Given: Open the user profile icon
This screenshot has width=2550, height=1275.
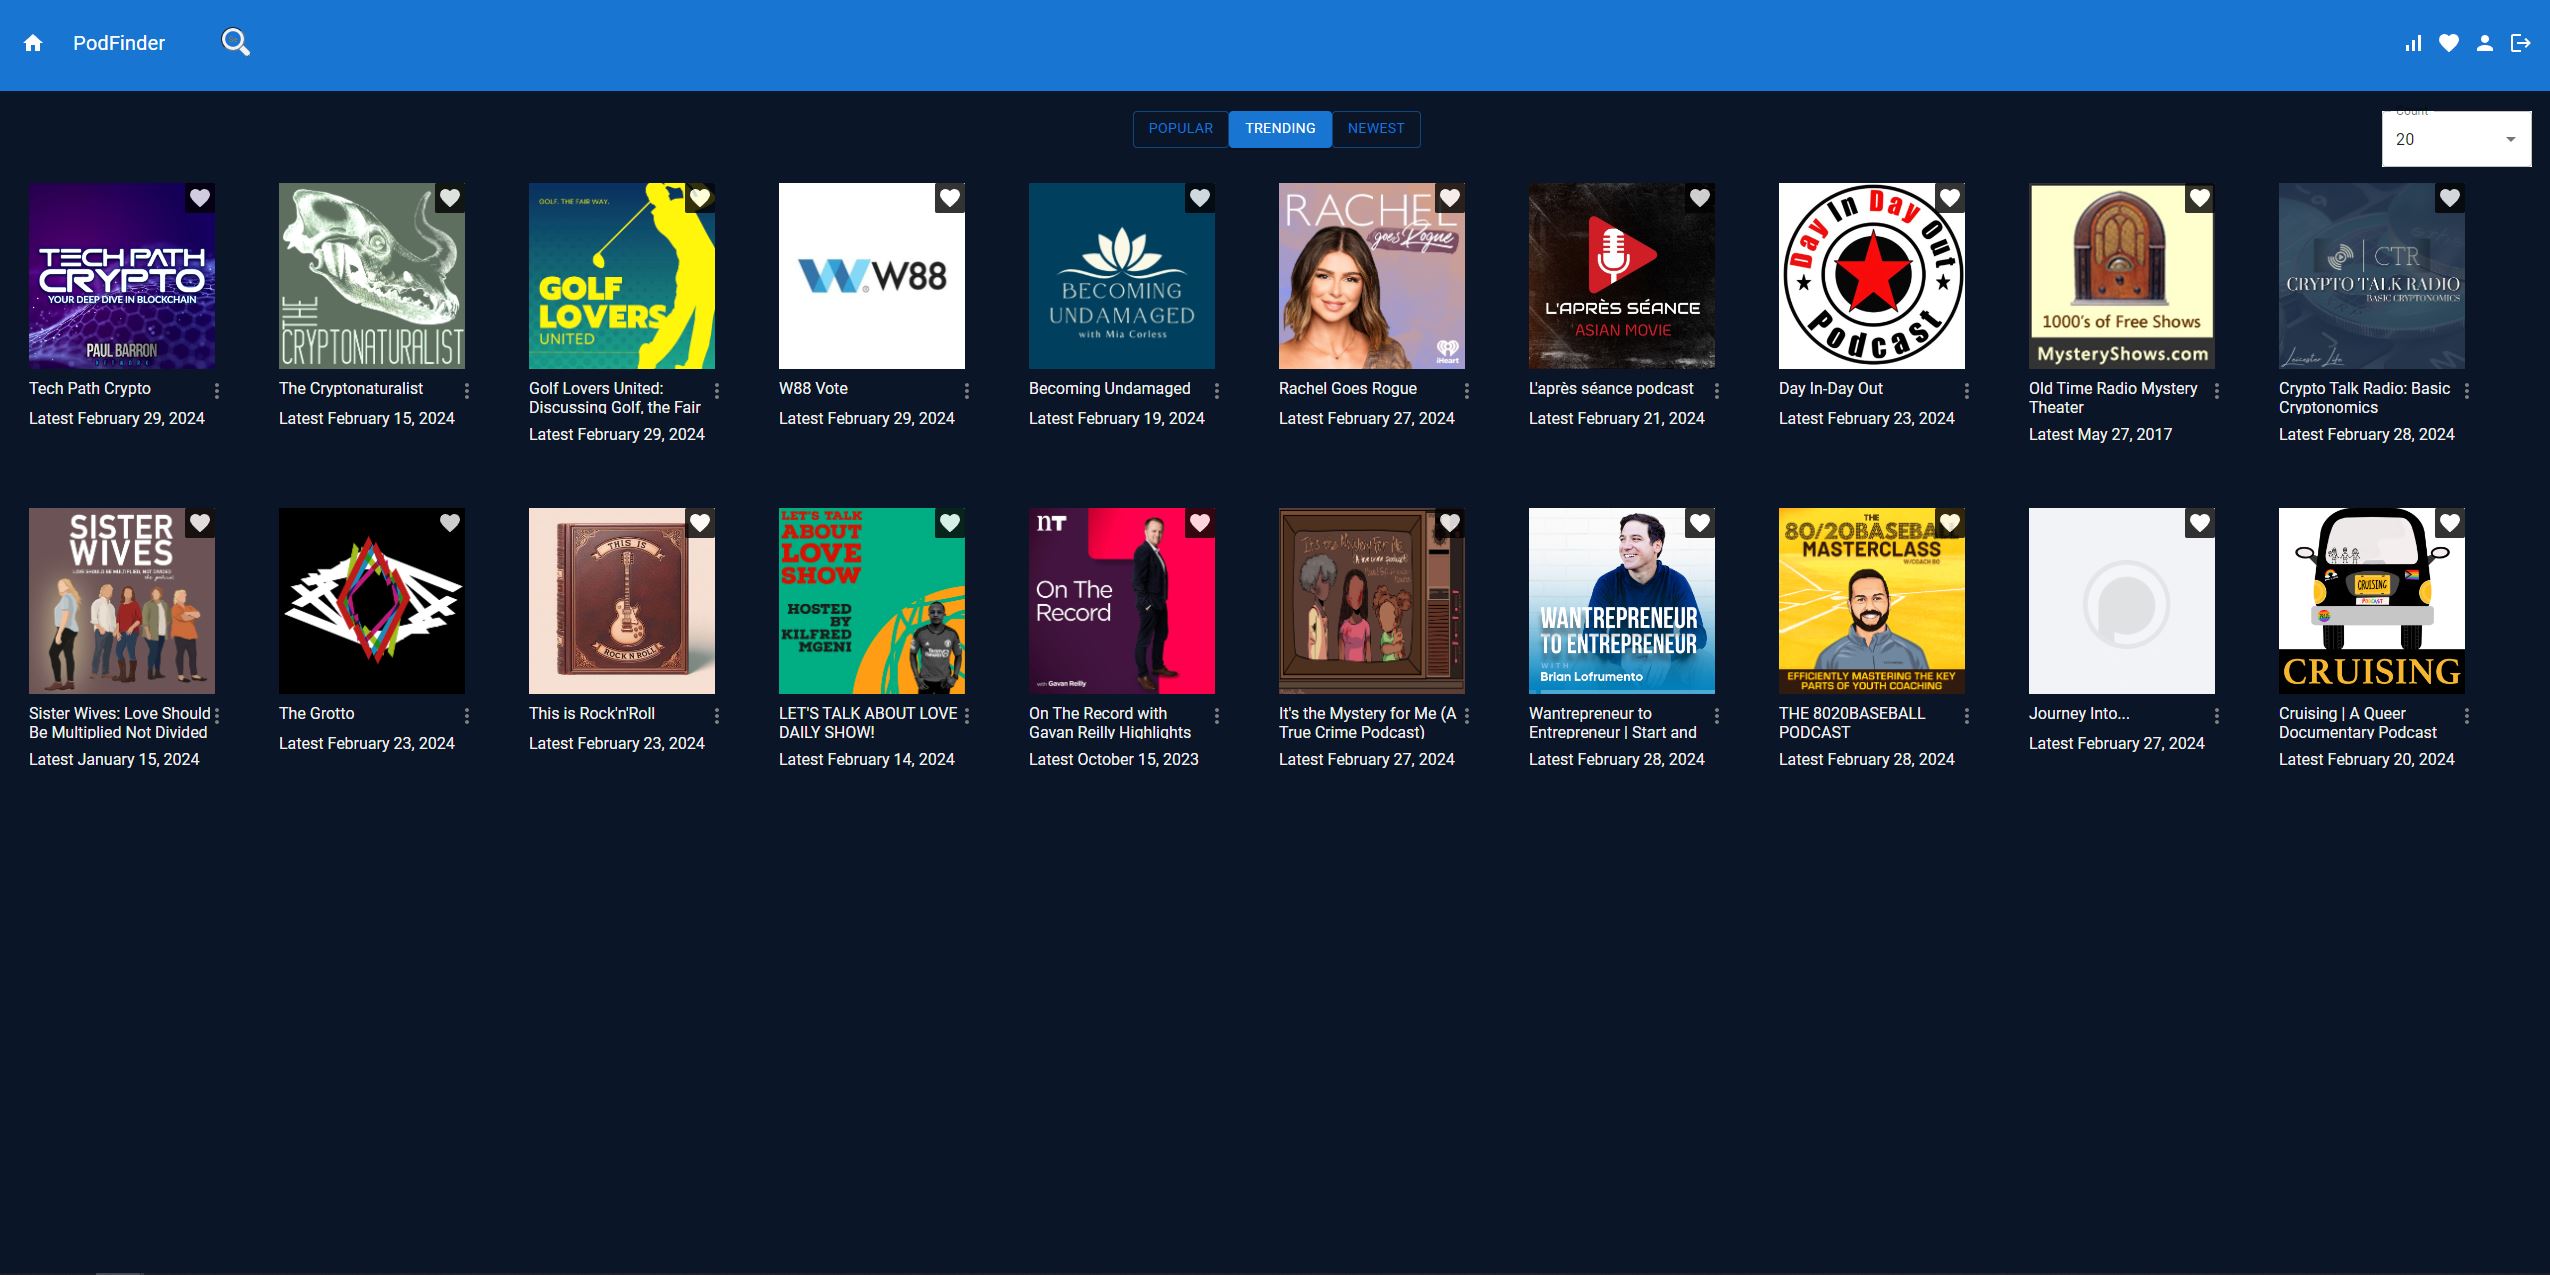Looking at the screenshot, I should point(2485,43).
